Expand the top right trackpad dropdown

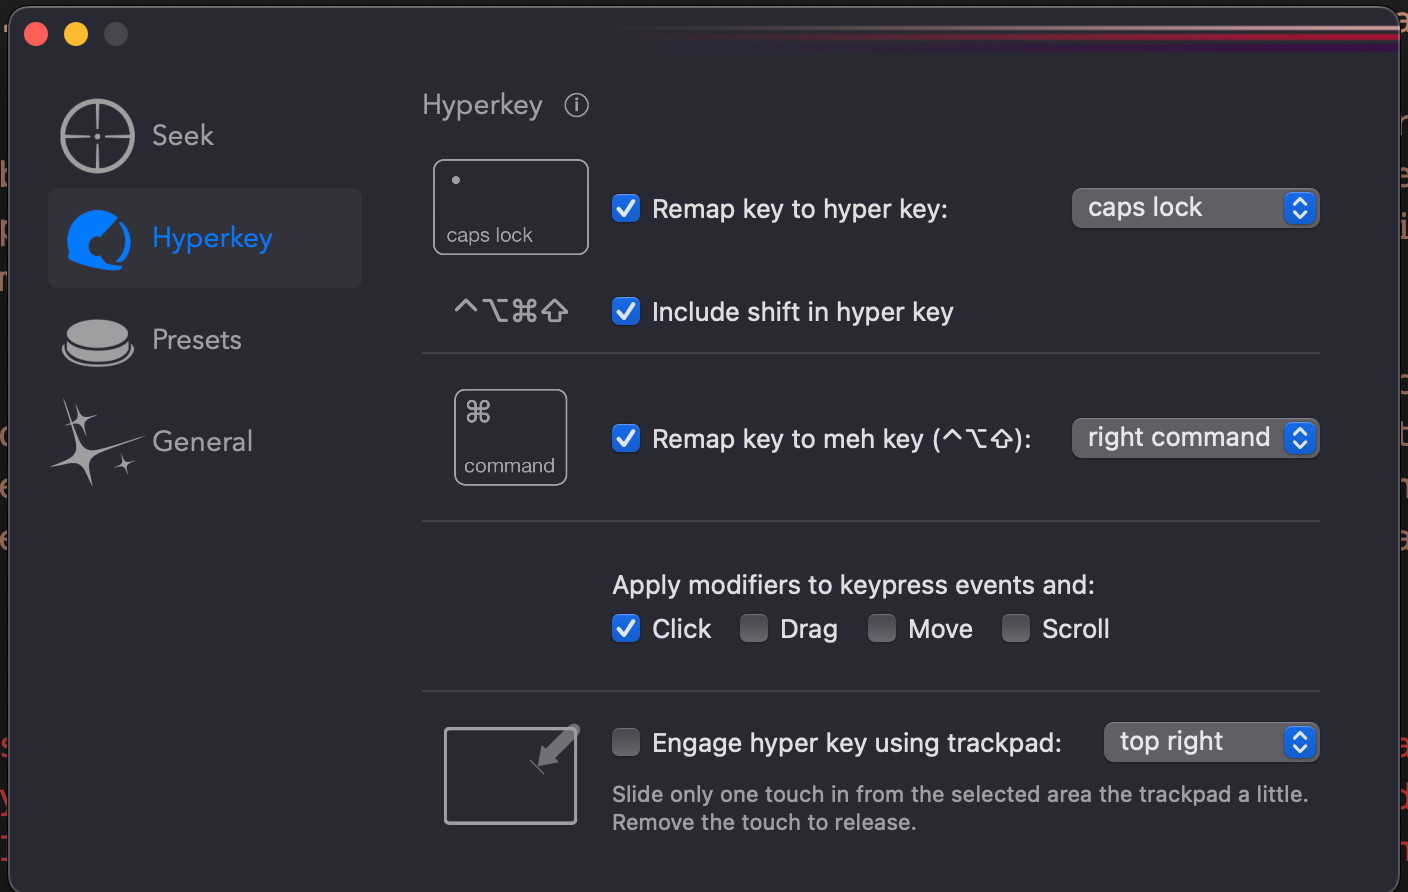[1211, 742]
